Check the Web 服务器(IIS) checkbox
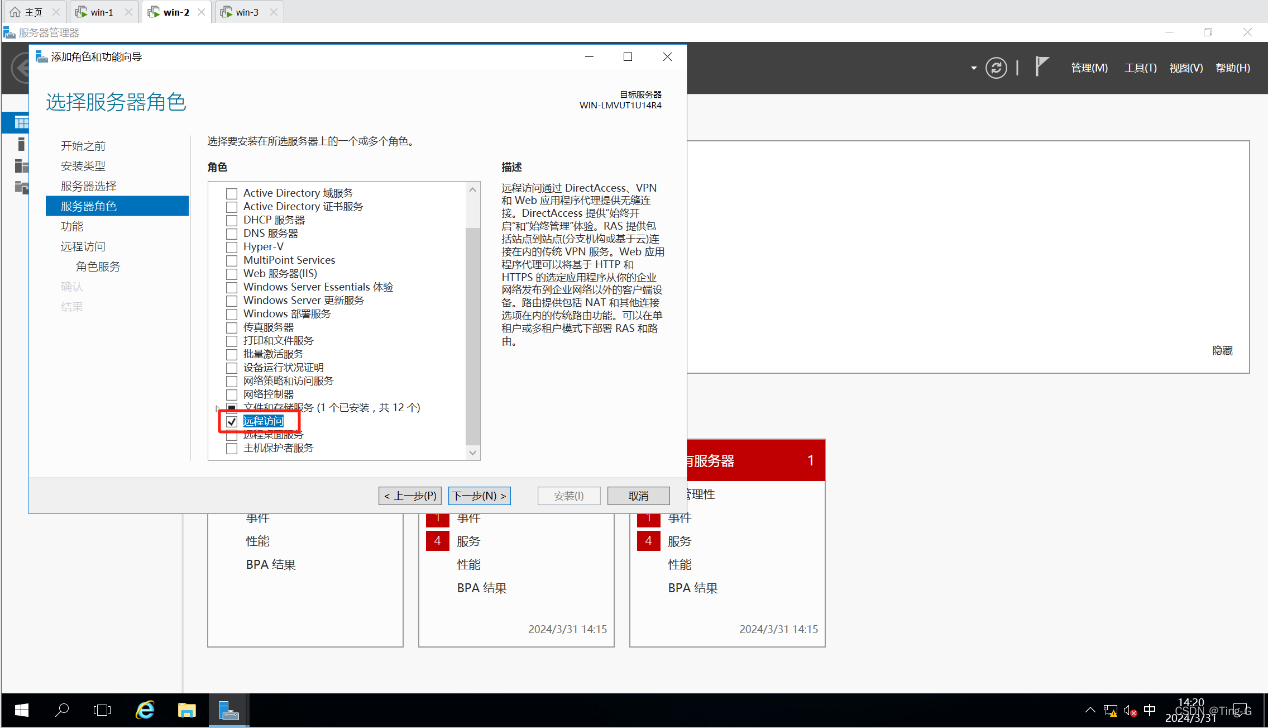1268x728 pixels. click(x=232, y=274)
